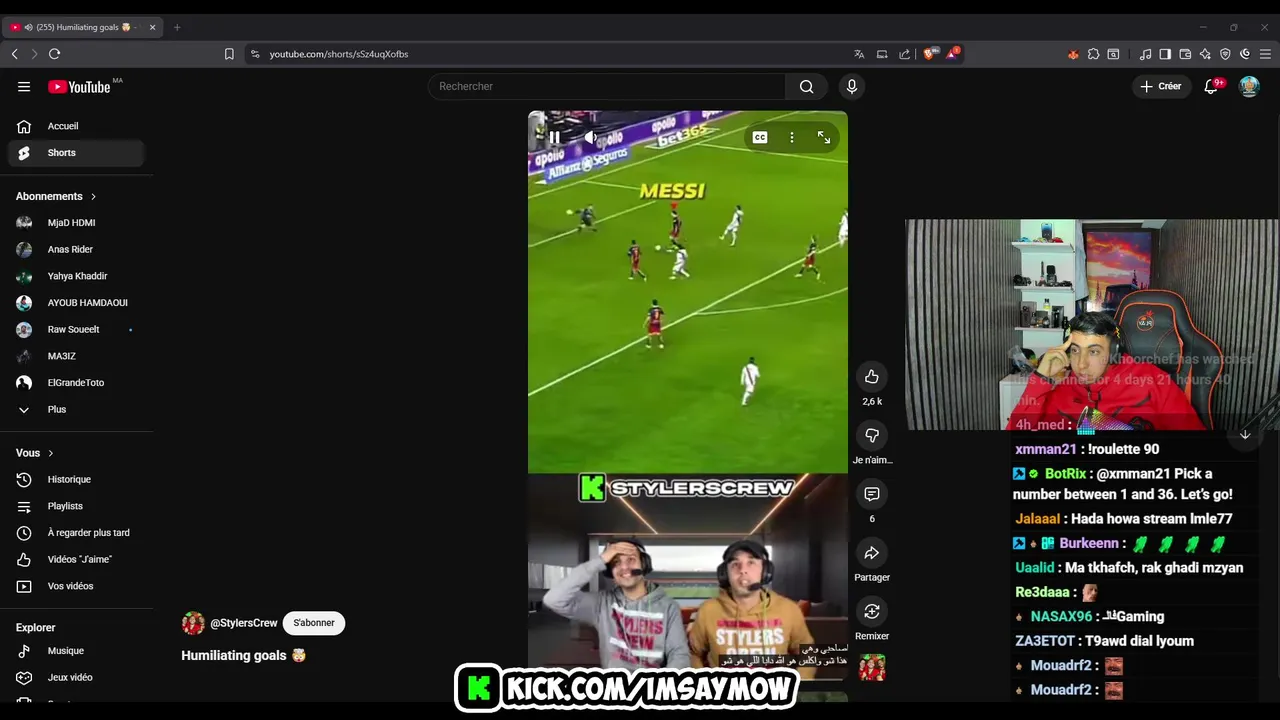
Task: Open the sound thumbnail below Remixer
Action: (x=872, y=667)
